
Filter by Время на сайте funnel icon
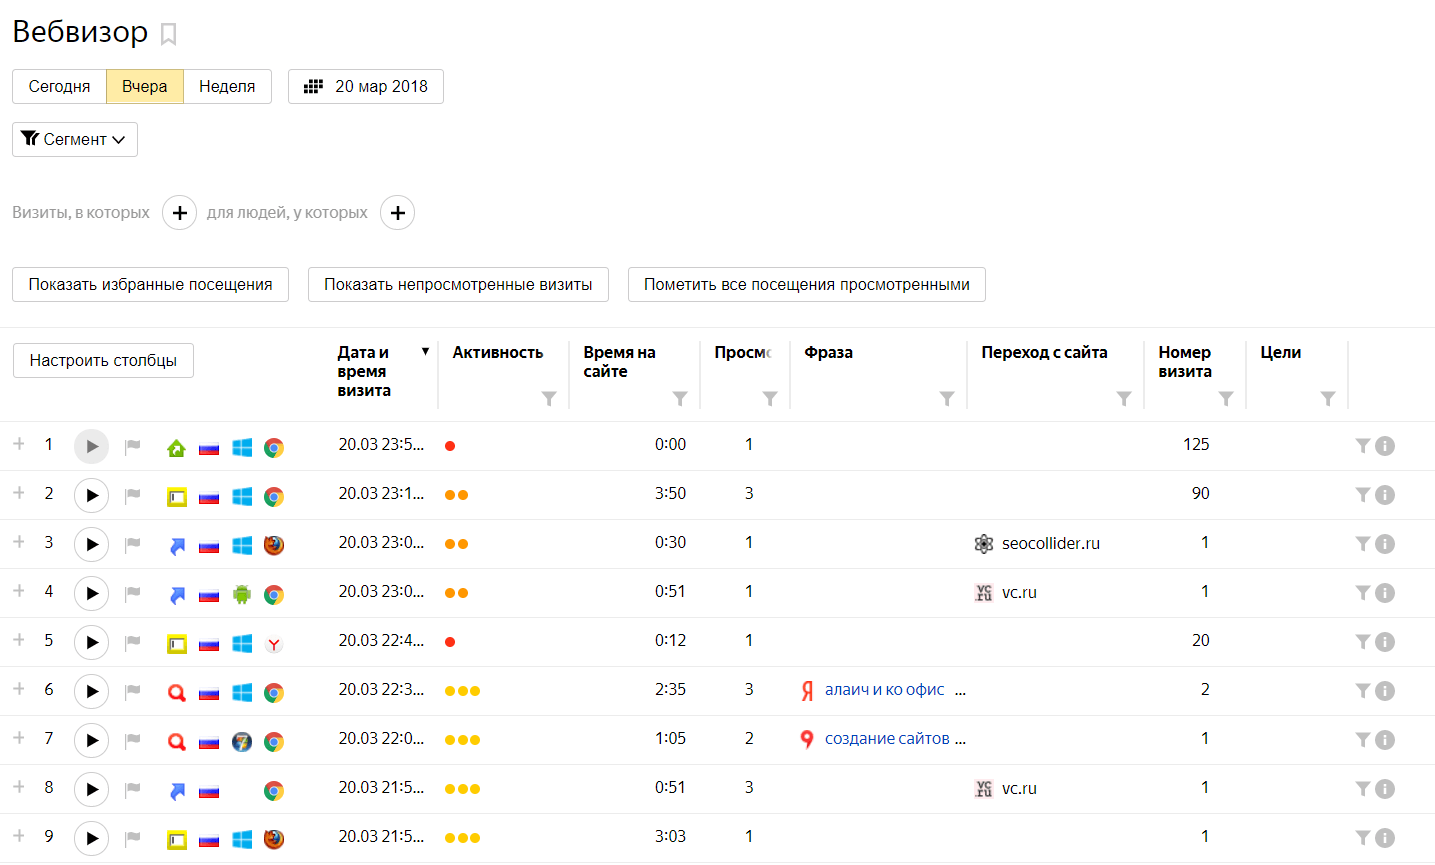pyautogui.click(x=680, y=398)
